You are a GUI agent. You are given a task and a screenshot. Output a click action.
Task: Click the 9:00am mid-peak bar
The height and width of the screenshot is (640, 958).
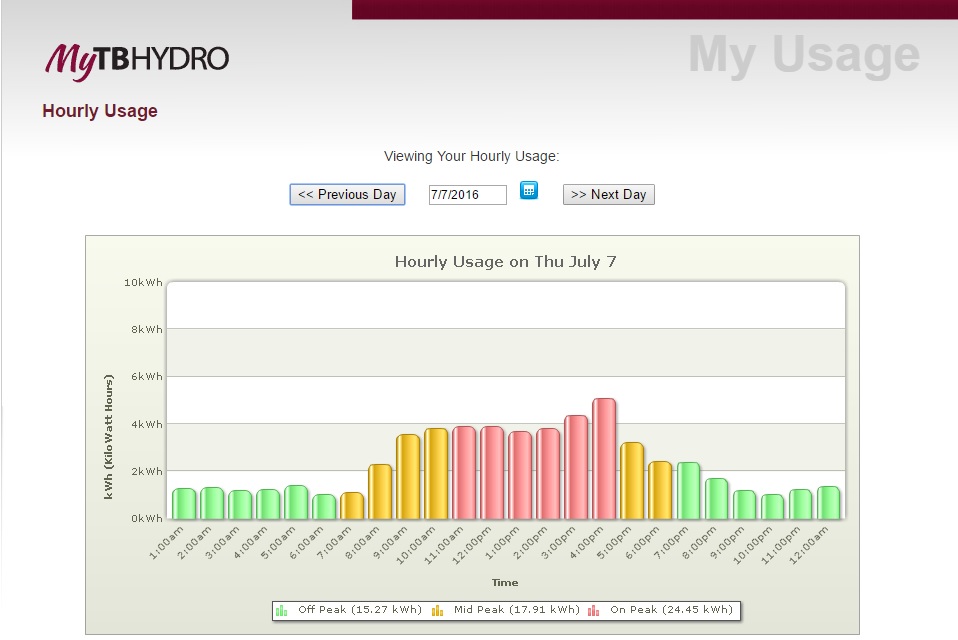[408, 477]
